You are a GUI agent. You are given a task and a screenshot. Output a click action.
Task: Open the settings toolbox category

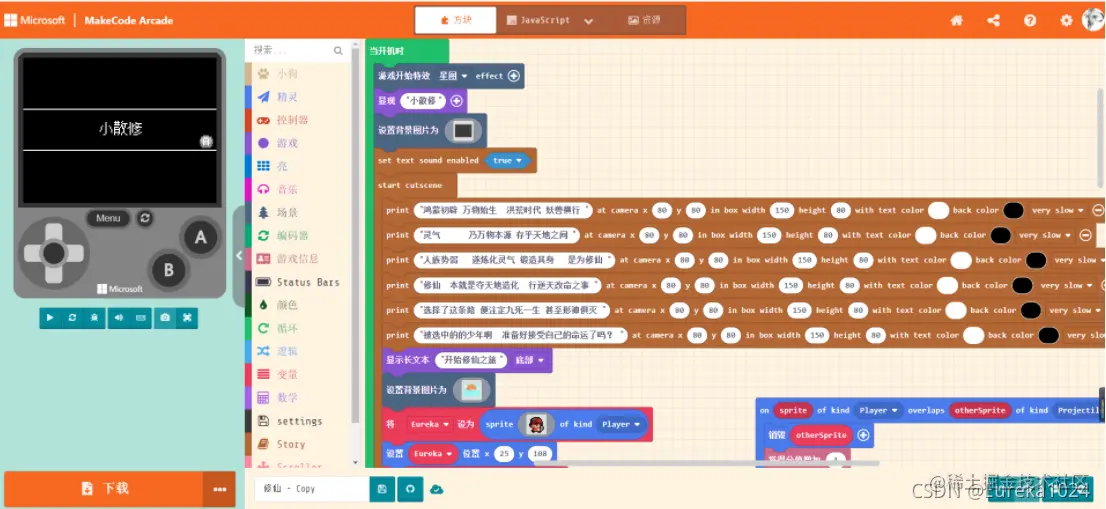297,421
